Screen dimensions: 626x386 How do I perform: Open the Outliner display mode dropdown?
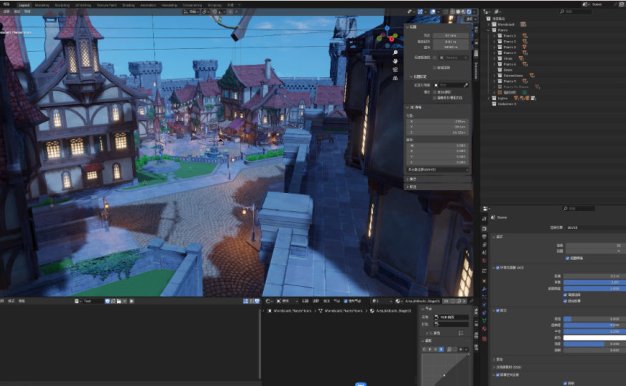pos(498,12)
